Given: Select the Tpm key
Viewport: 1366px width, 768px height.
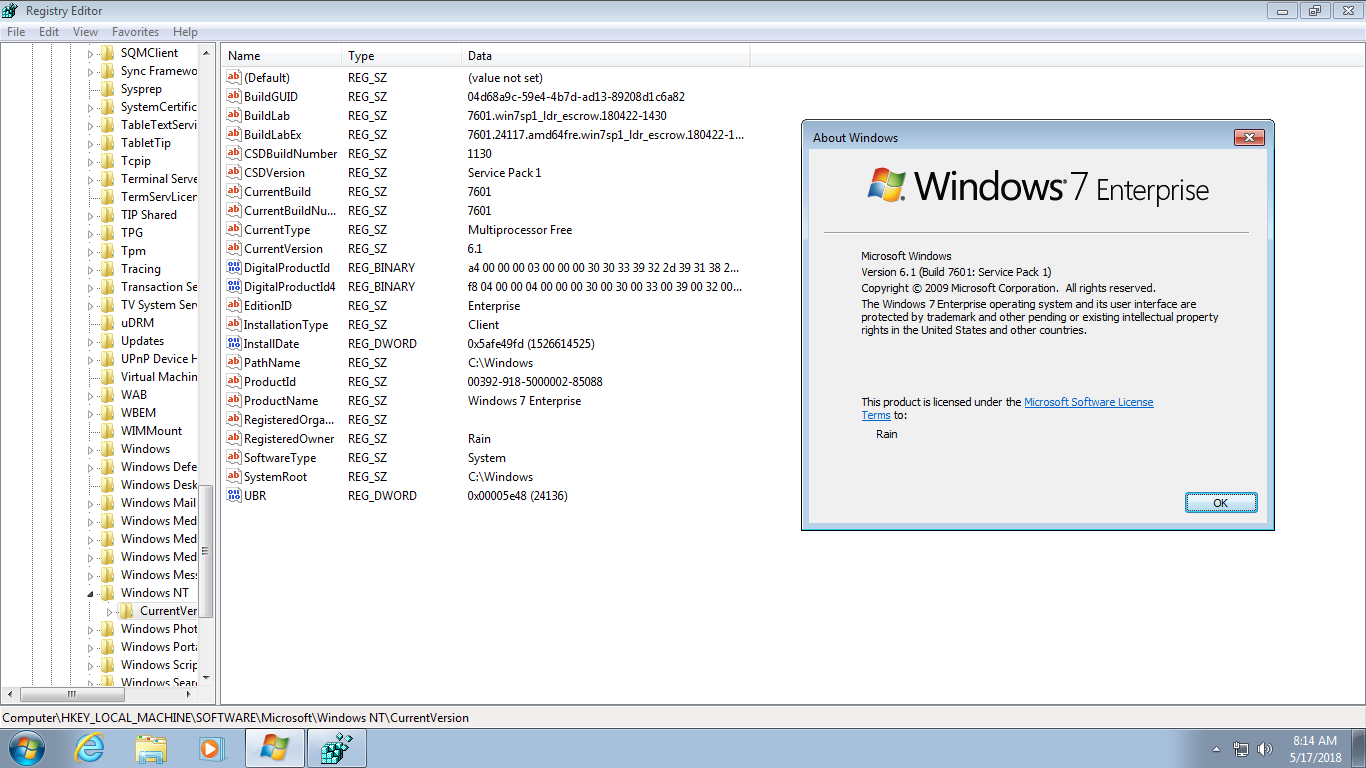Looking at the screenshot, I should 133,251.
